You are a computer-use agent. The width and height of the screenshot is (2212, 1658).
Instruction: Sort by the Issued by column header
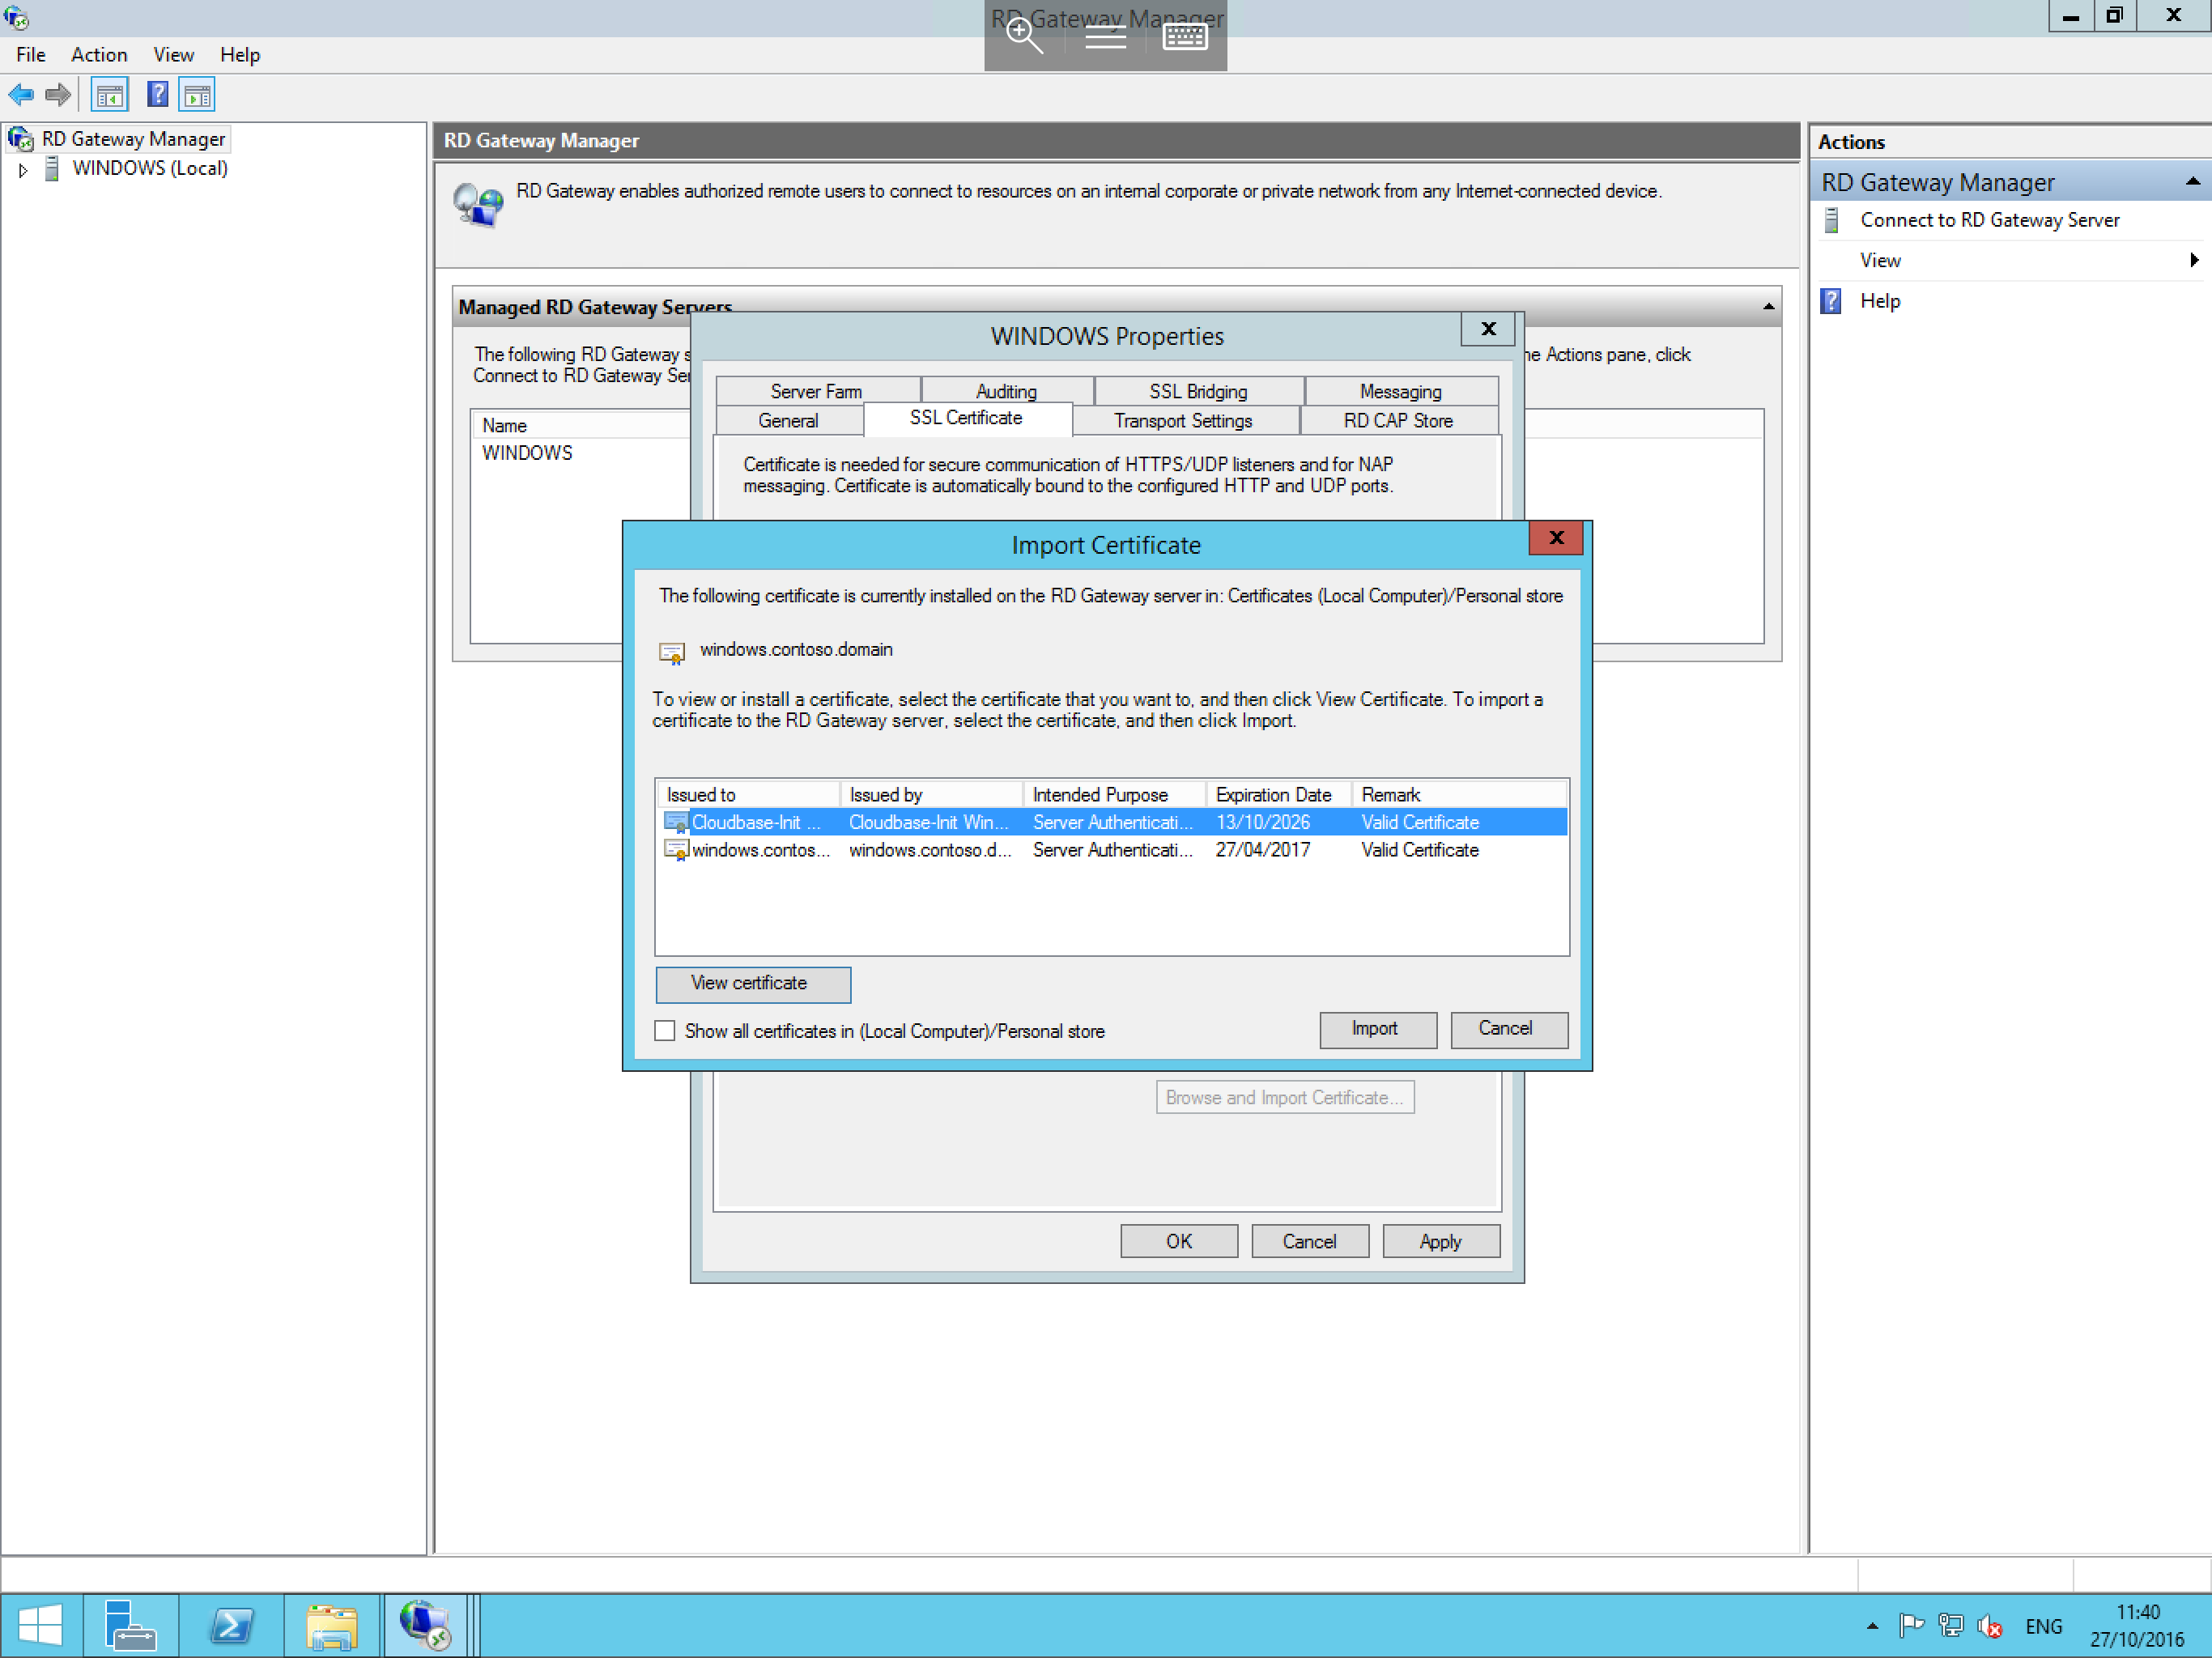(931, 795)
